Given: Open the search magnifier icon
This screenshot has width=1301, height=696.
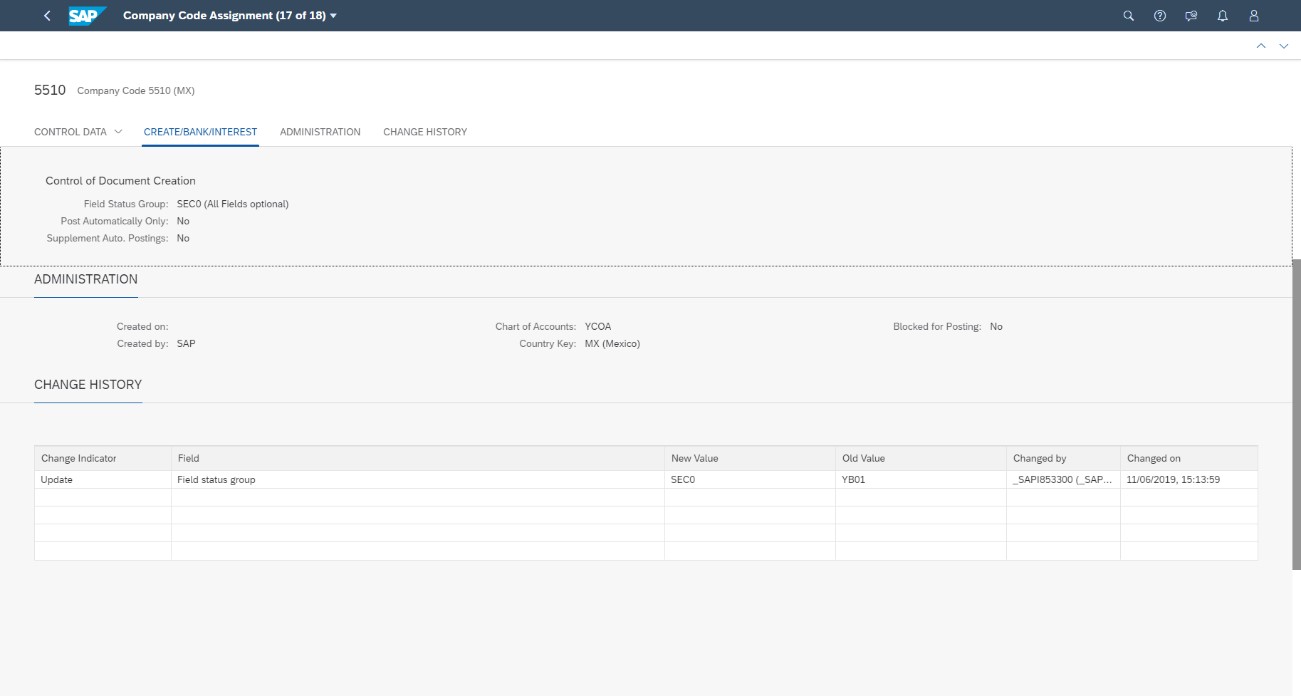Looking at the screenshot, I should point(1129,16).
